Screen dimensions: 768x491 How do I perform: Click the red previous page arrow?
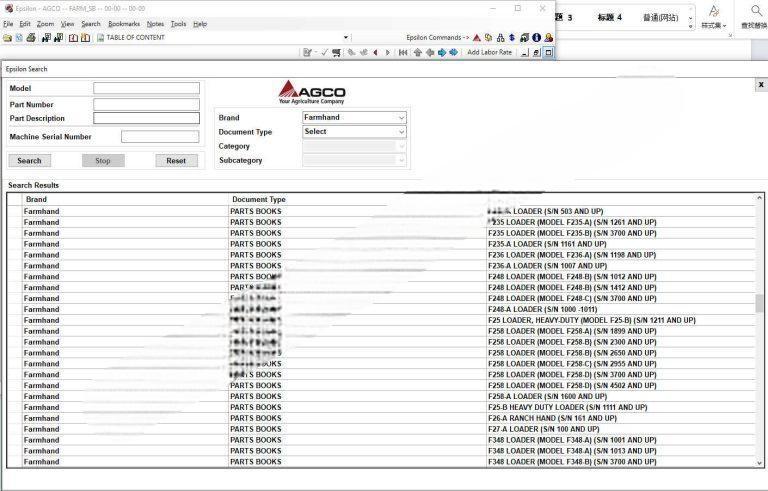375,52
